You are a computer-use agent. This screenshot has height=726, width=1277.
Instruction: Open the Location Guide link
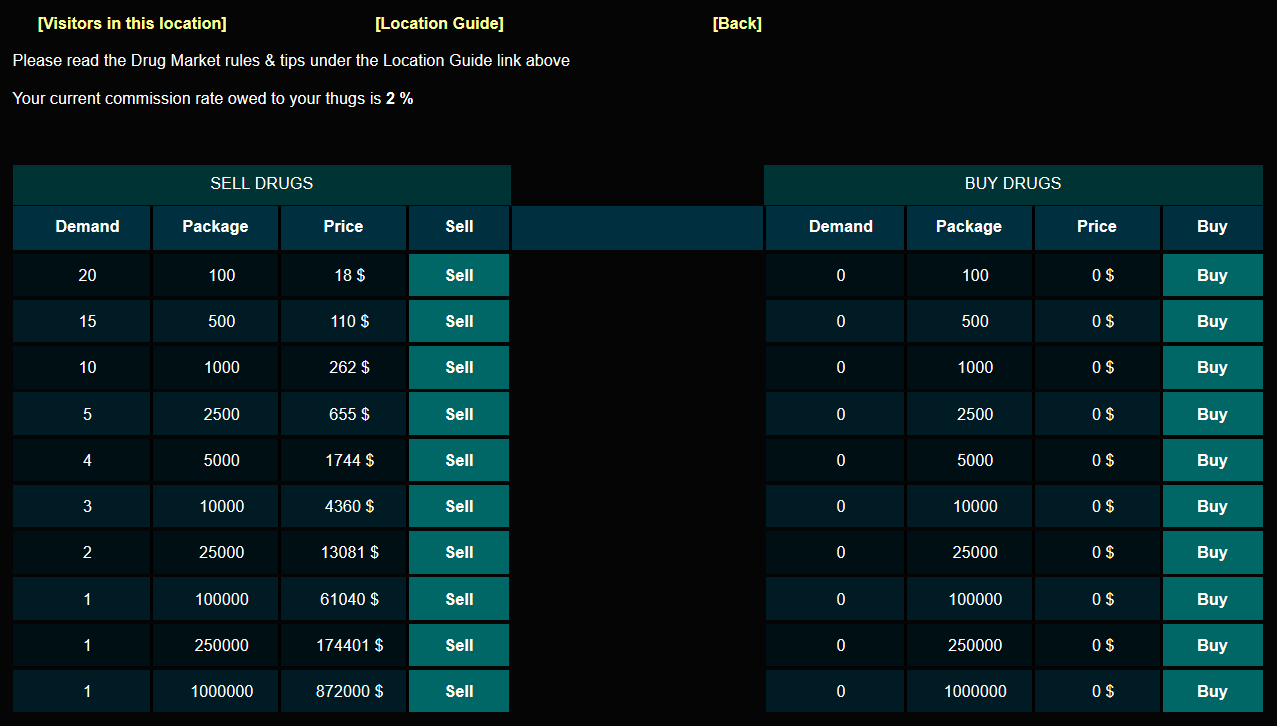tap(439, 23)
